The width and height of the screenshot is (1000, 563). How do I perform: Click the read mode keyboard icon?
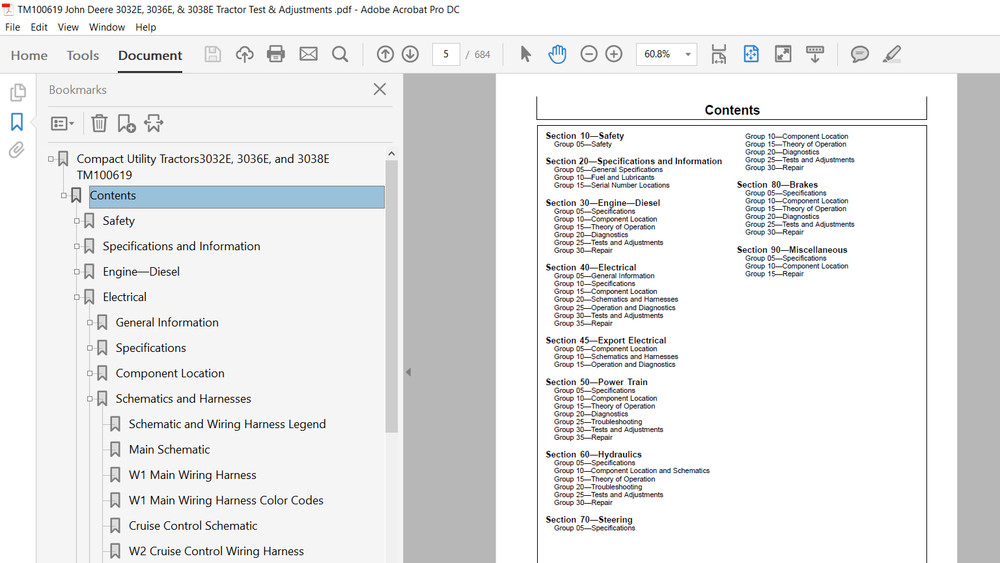pos(815,54)
